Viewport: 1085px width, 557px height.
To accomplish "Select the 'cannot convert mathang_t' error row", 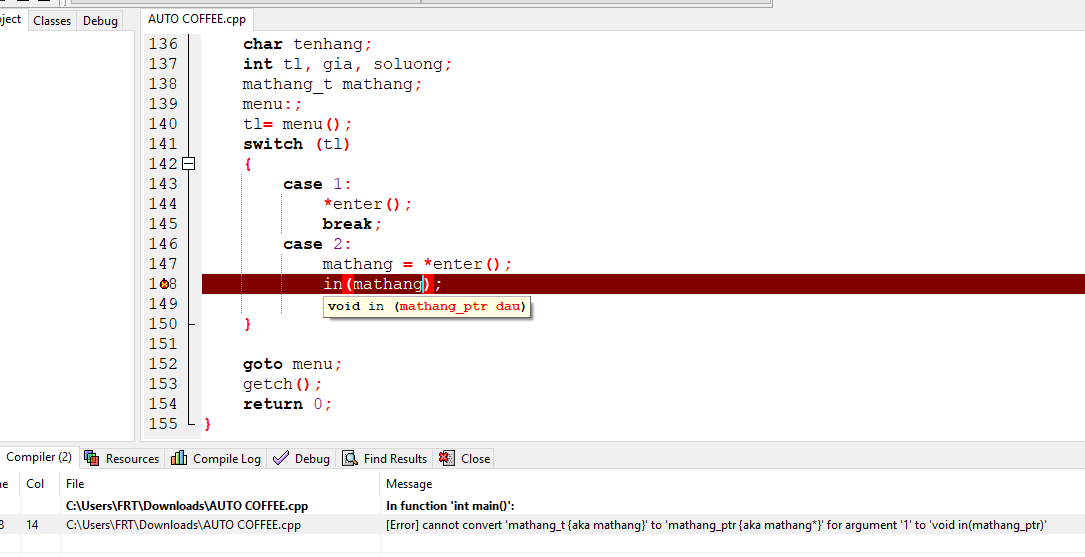I will pos(715,525).
